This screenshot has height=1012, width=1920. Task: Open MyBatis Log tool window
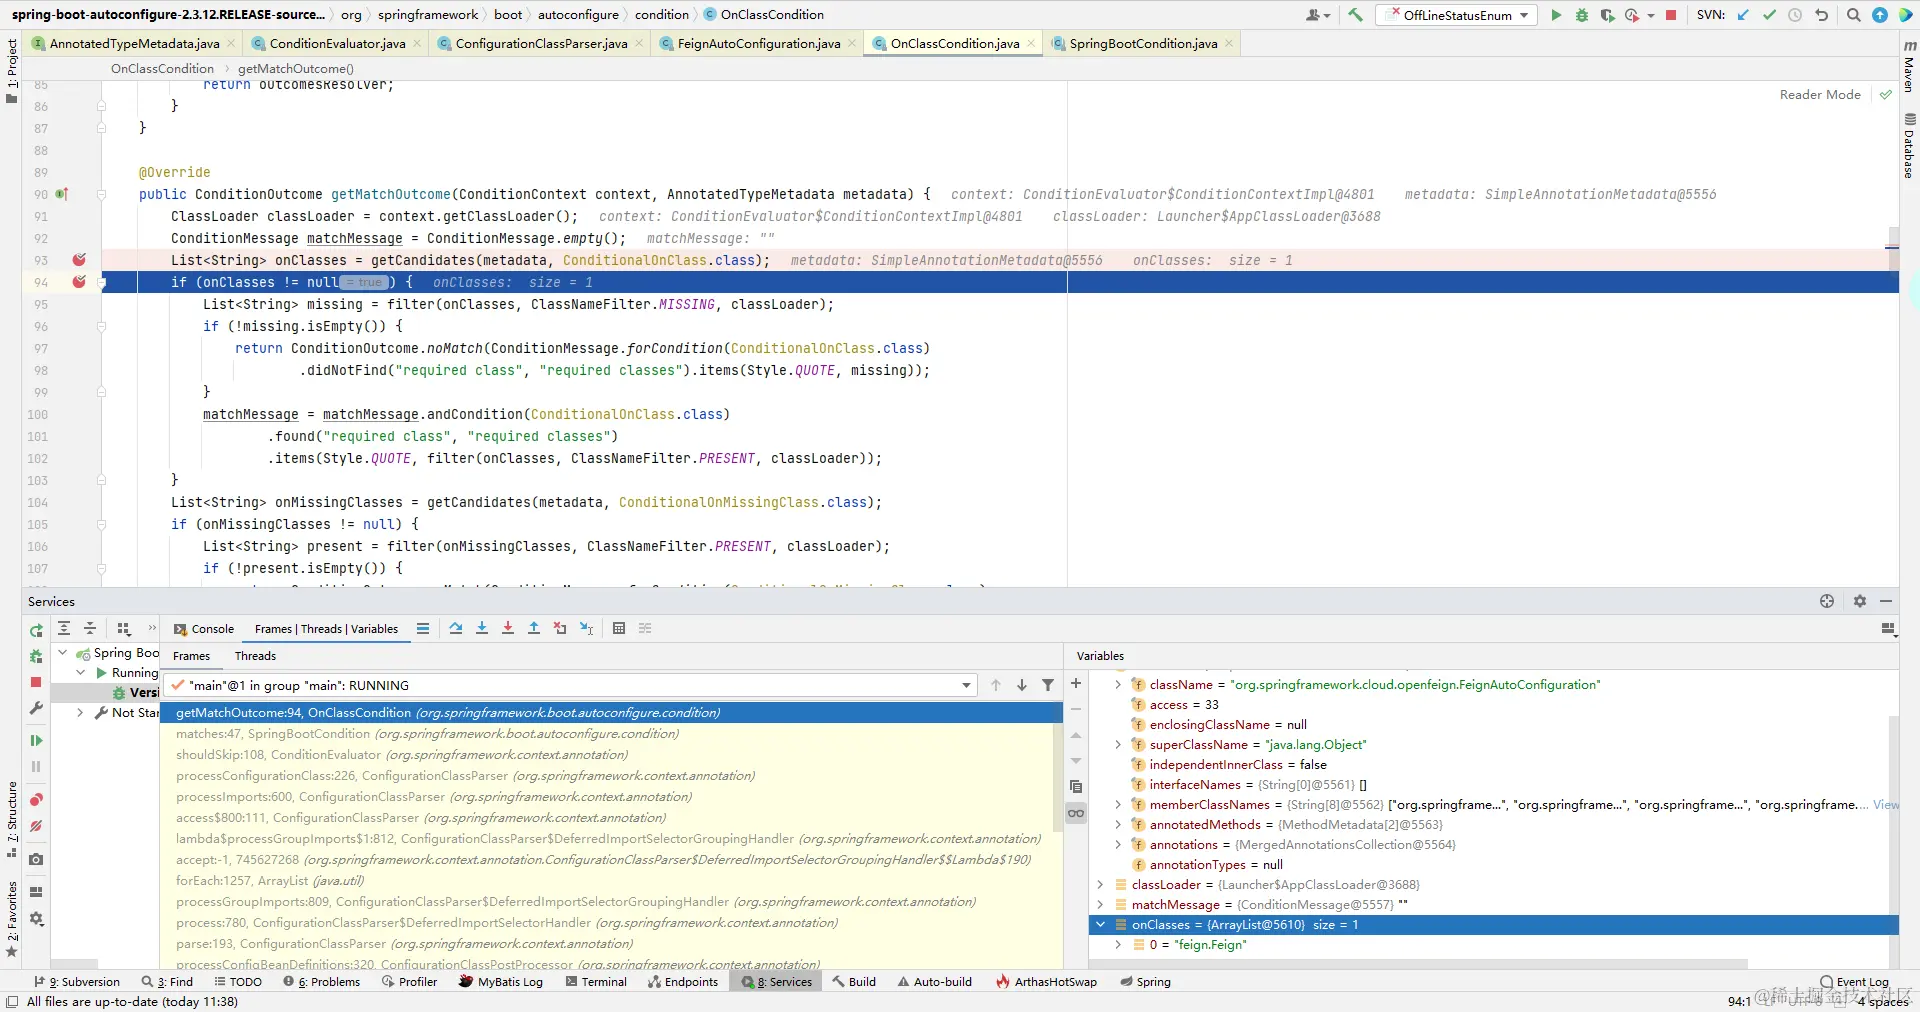[x=500, y=982]
